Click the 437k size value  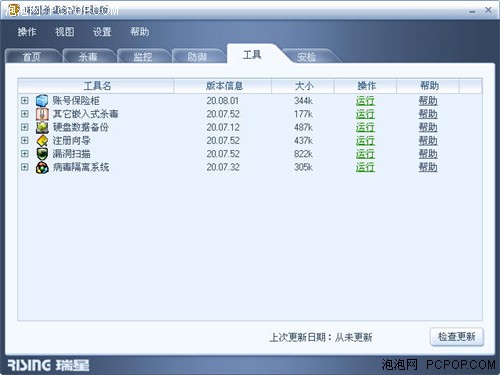303,141
